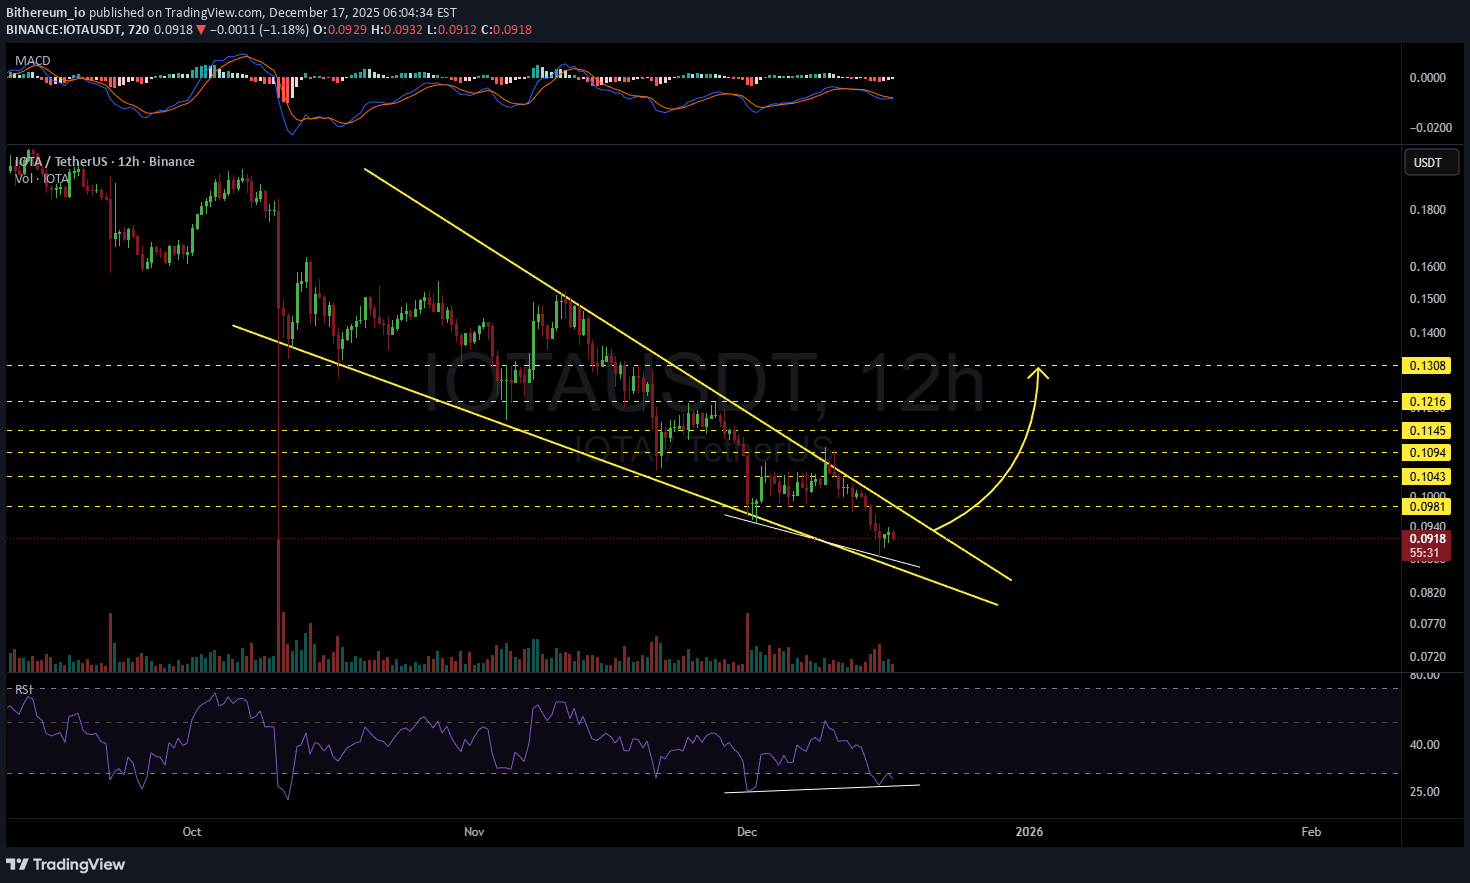1470x883 pixels.
Task: Select the RSI indicator label
Action: coord(23,690)
